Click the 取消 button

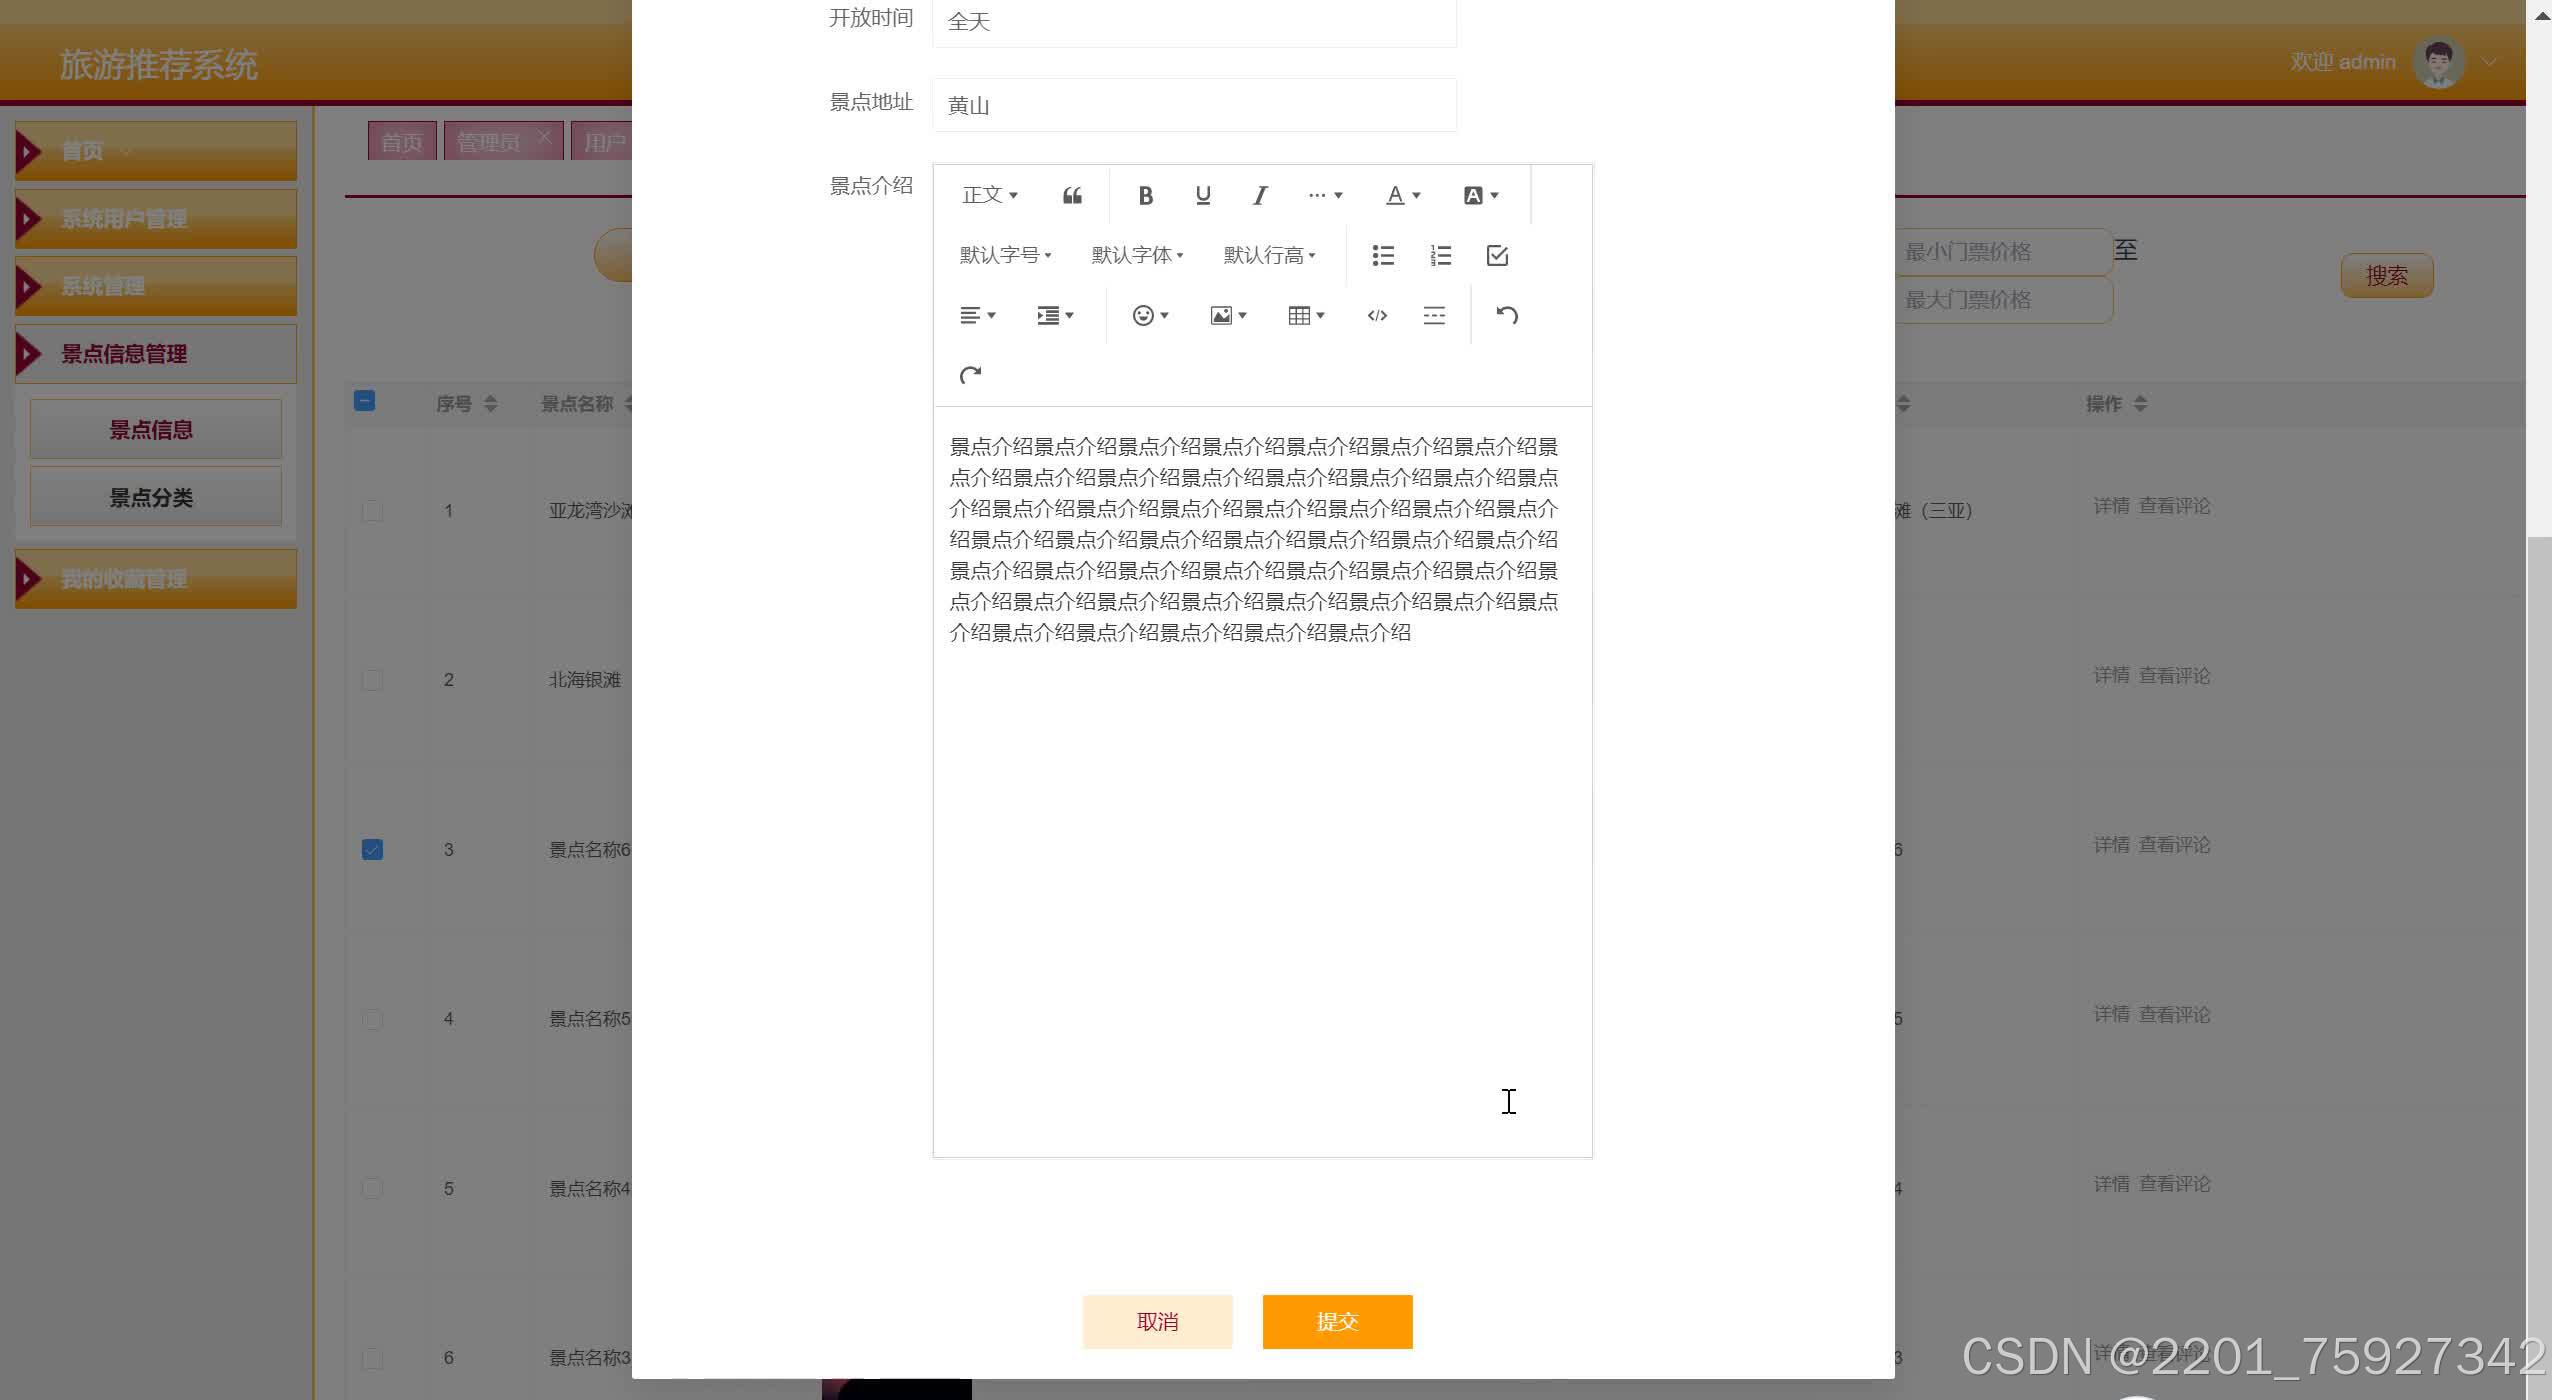tap(1157, 1322)
